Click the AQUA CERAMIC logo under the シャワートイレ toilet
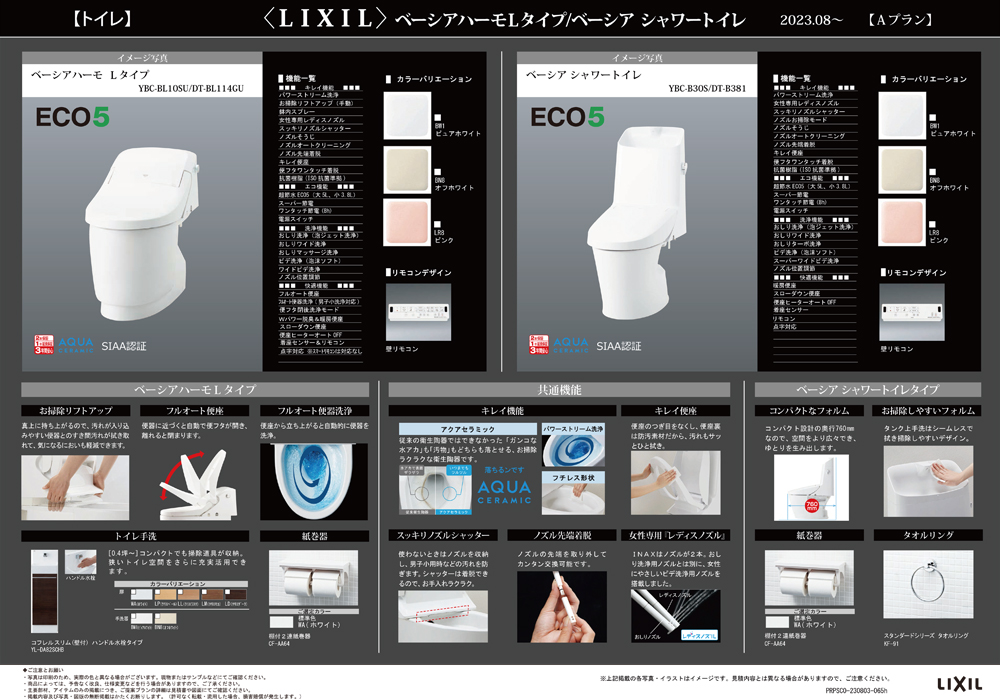The width and height of the screenshot is (1000, 699). 571,344
